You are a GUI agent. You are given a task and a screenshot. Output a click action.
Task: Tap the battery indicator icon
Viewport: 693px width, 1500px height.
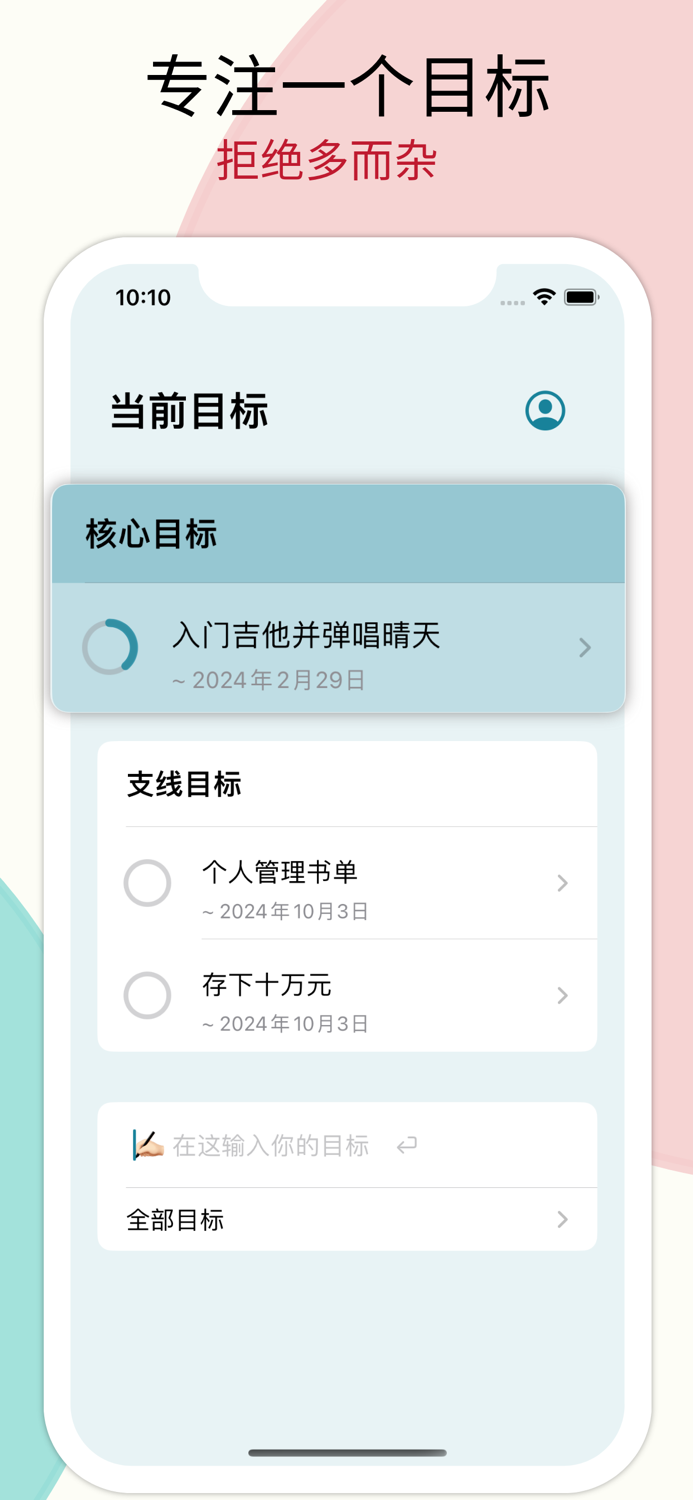580,297
